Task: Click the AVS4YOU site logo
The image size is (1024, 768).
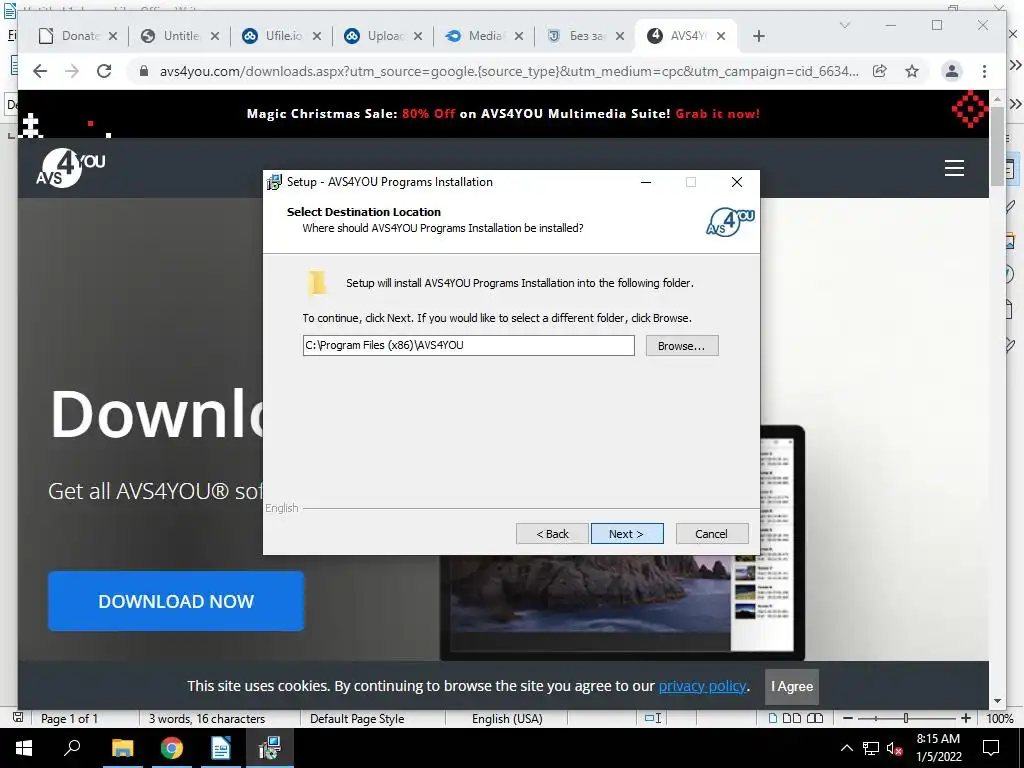Action: click(70, 168)
